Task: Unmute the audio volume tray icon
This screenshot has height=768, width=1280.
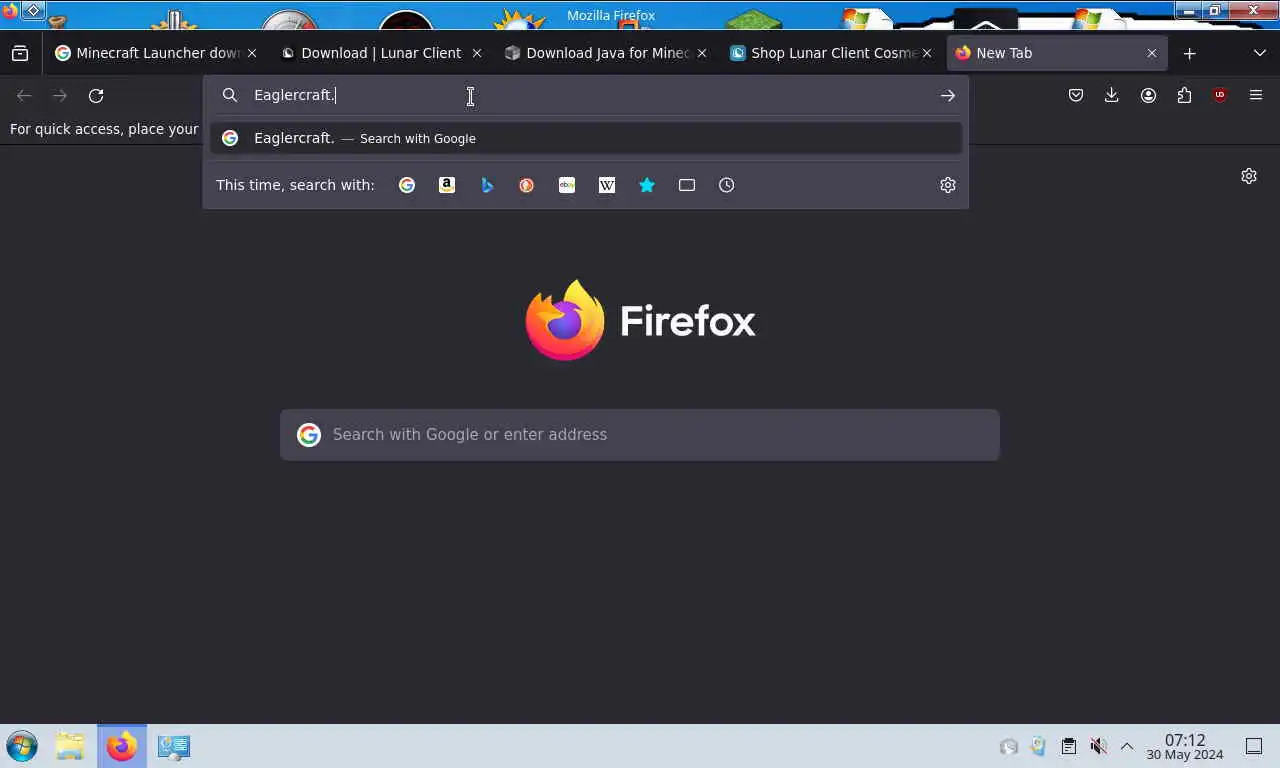Action: [x=1098, y=746]
